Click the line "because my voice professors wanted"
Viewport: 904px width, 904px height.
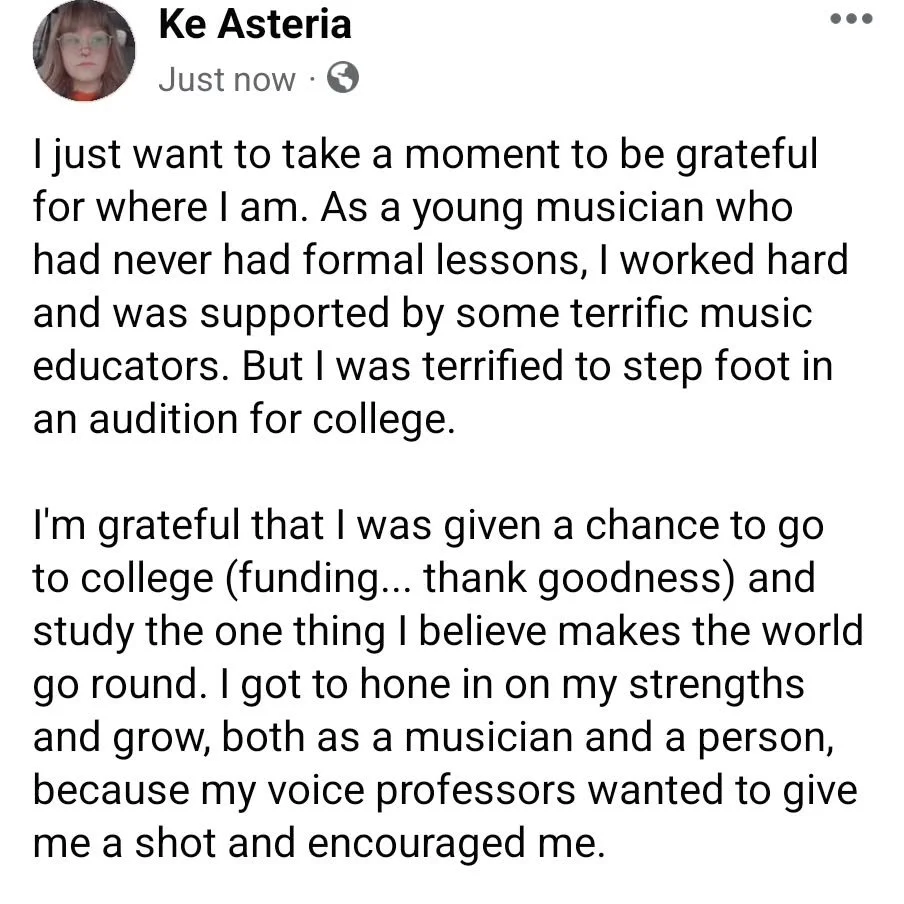click(445, 789)
